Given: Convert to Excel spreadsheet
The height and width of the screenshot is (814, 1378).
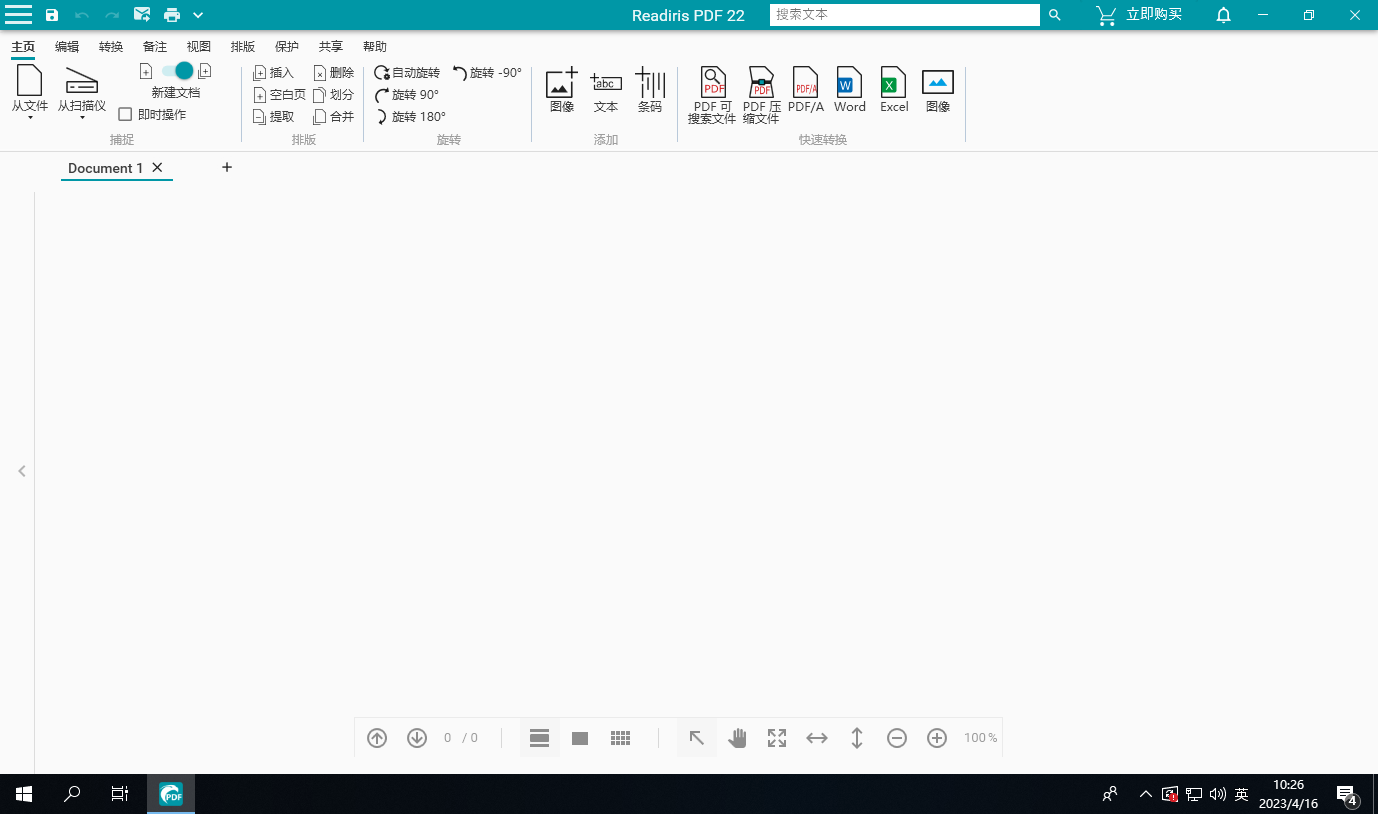Looking at the screenshot, I should [x=894, y=90].
